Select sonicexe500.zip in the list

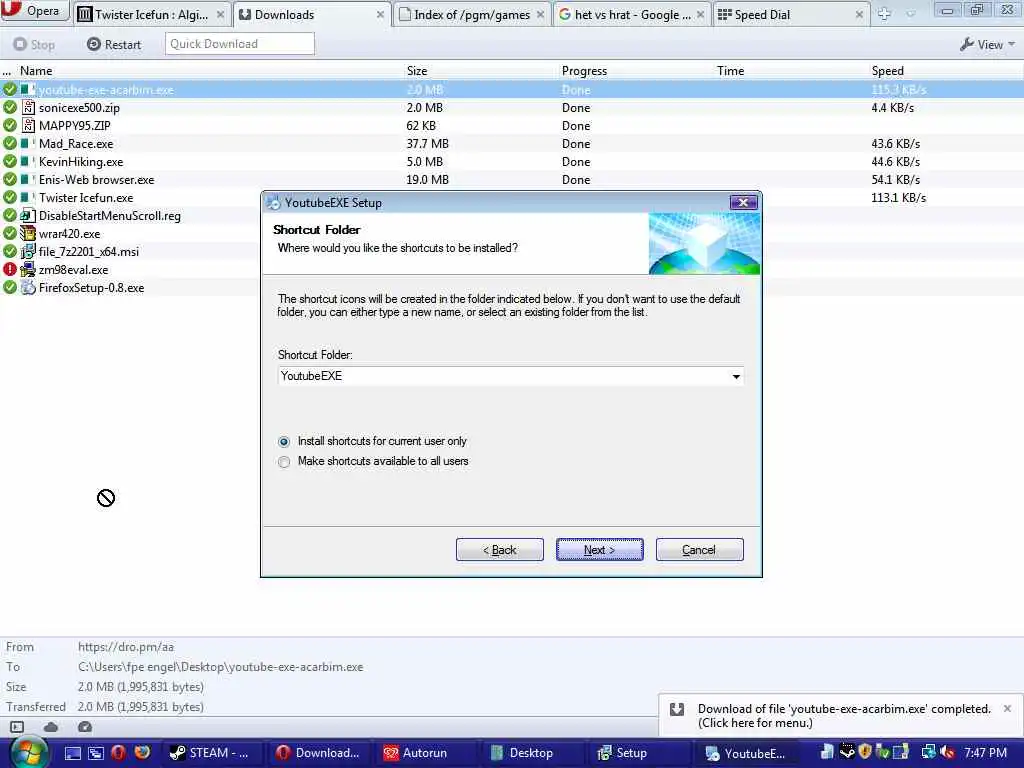[512, 108]
